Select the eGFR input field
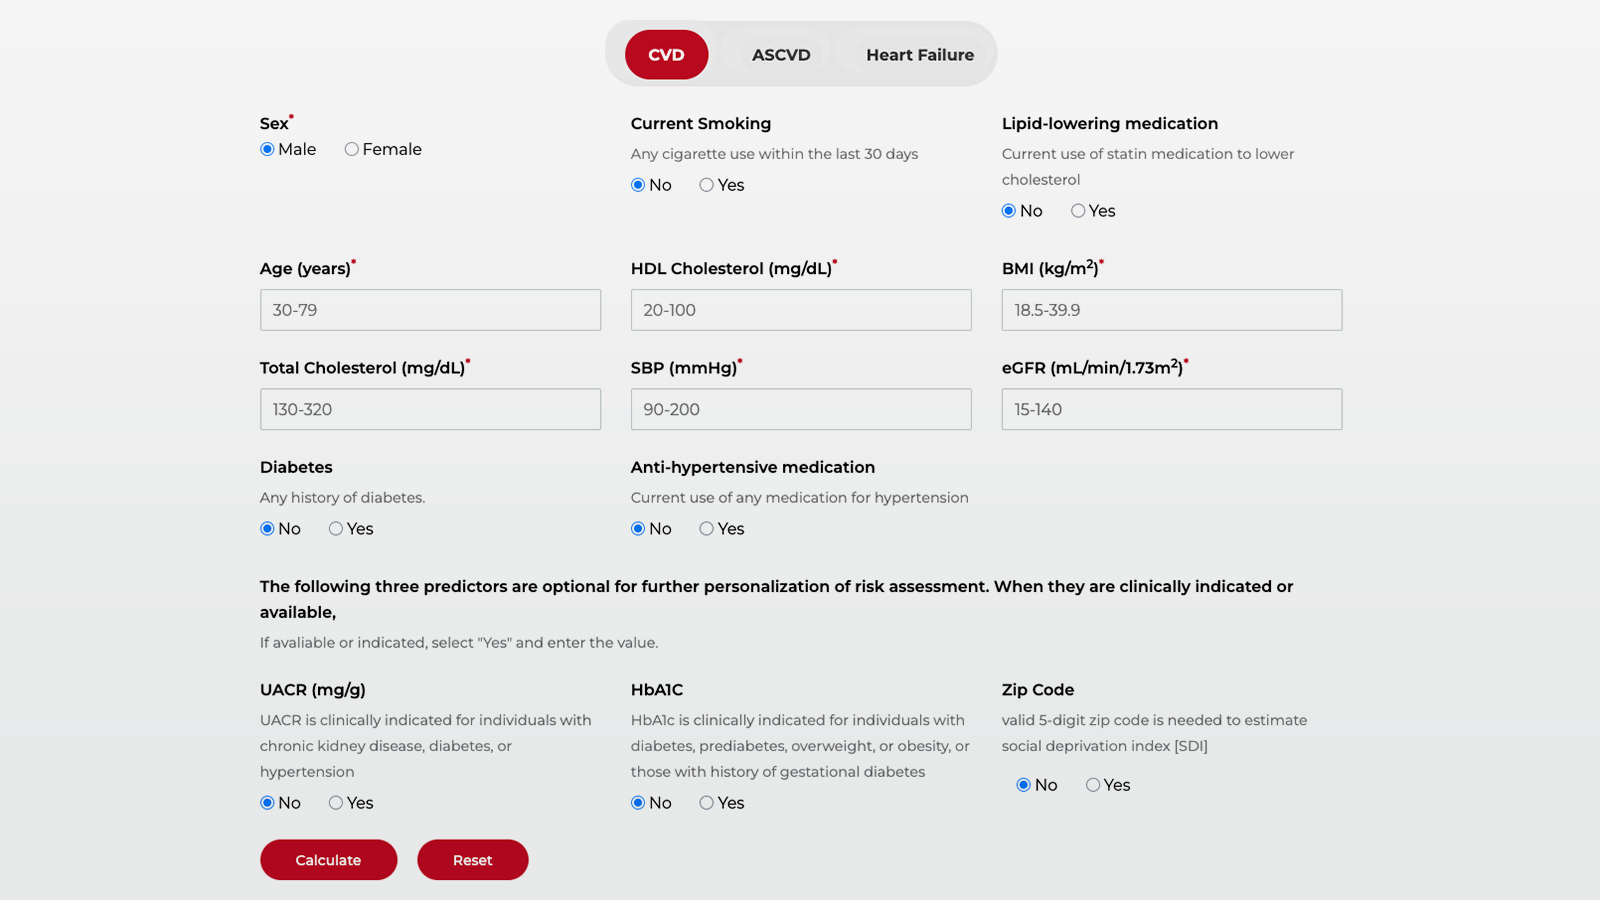Screen dimensions: 1600x900 coord(1171,409)
